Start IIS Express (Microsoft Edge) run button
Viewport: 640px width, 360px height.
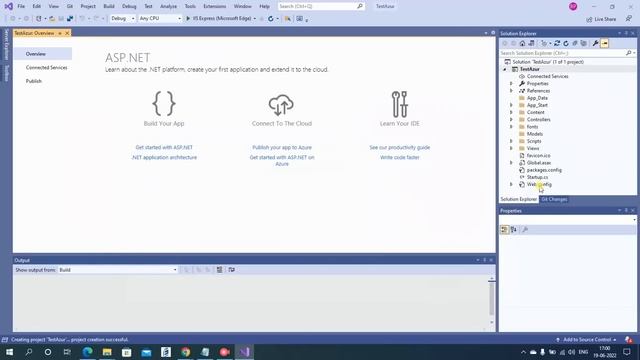[219, 18]
